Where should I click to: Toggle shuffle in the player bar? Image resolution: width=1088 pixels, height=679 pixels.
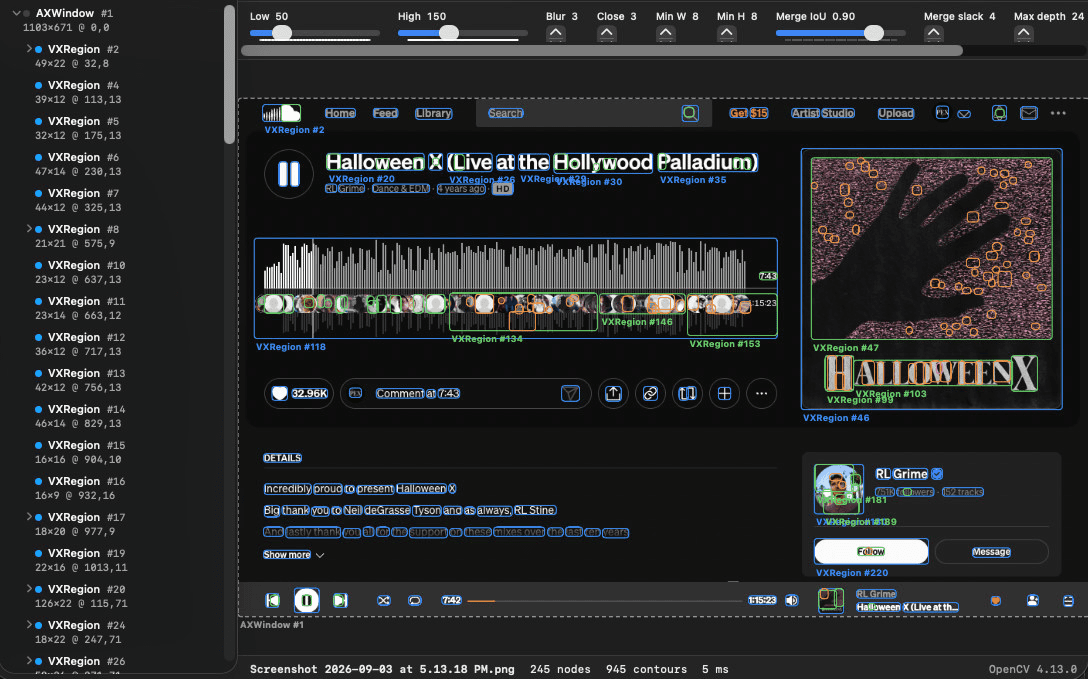(x=383, y=600)
